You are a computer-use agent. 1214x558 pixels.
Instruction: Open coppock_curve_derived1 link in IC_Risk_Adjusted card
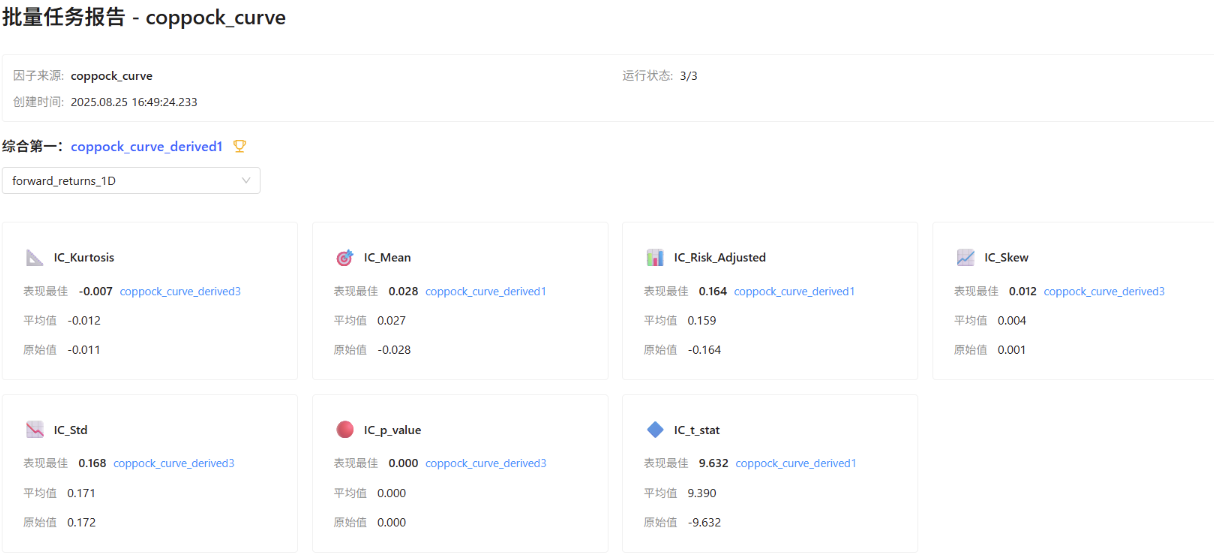coord(794,291)
